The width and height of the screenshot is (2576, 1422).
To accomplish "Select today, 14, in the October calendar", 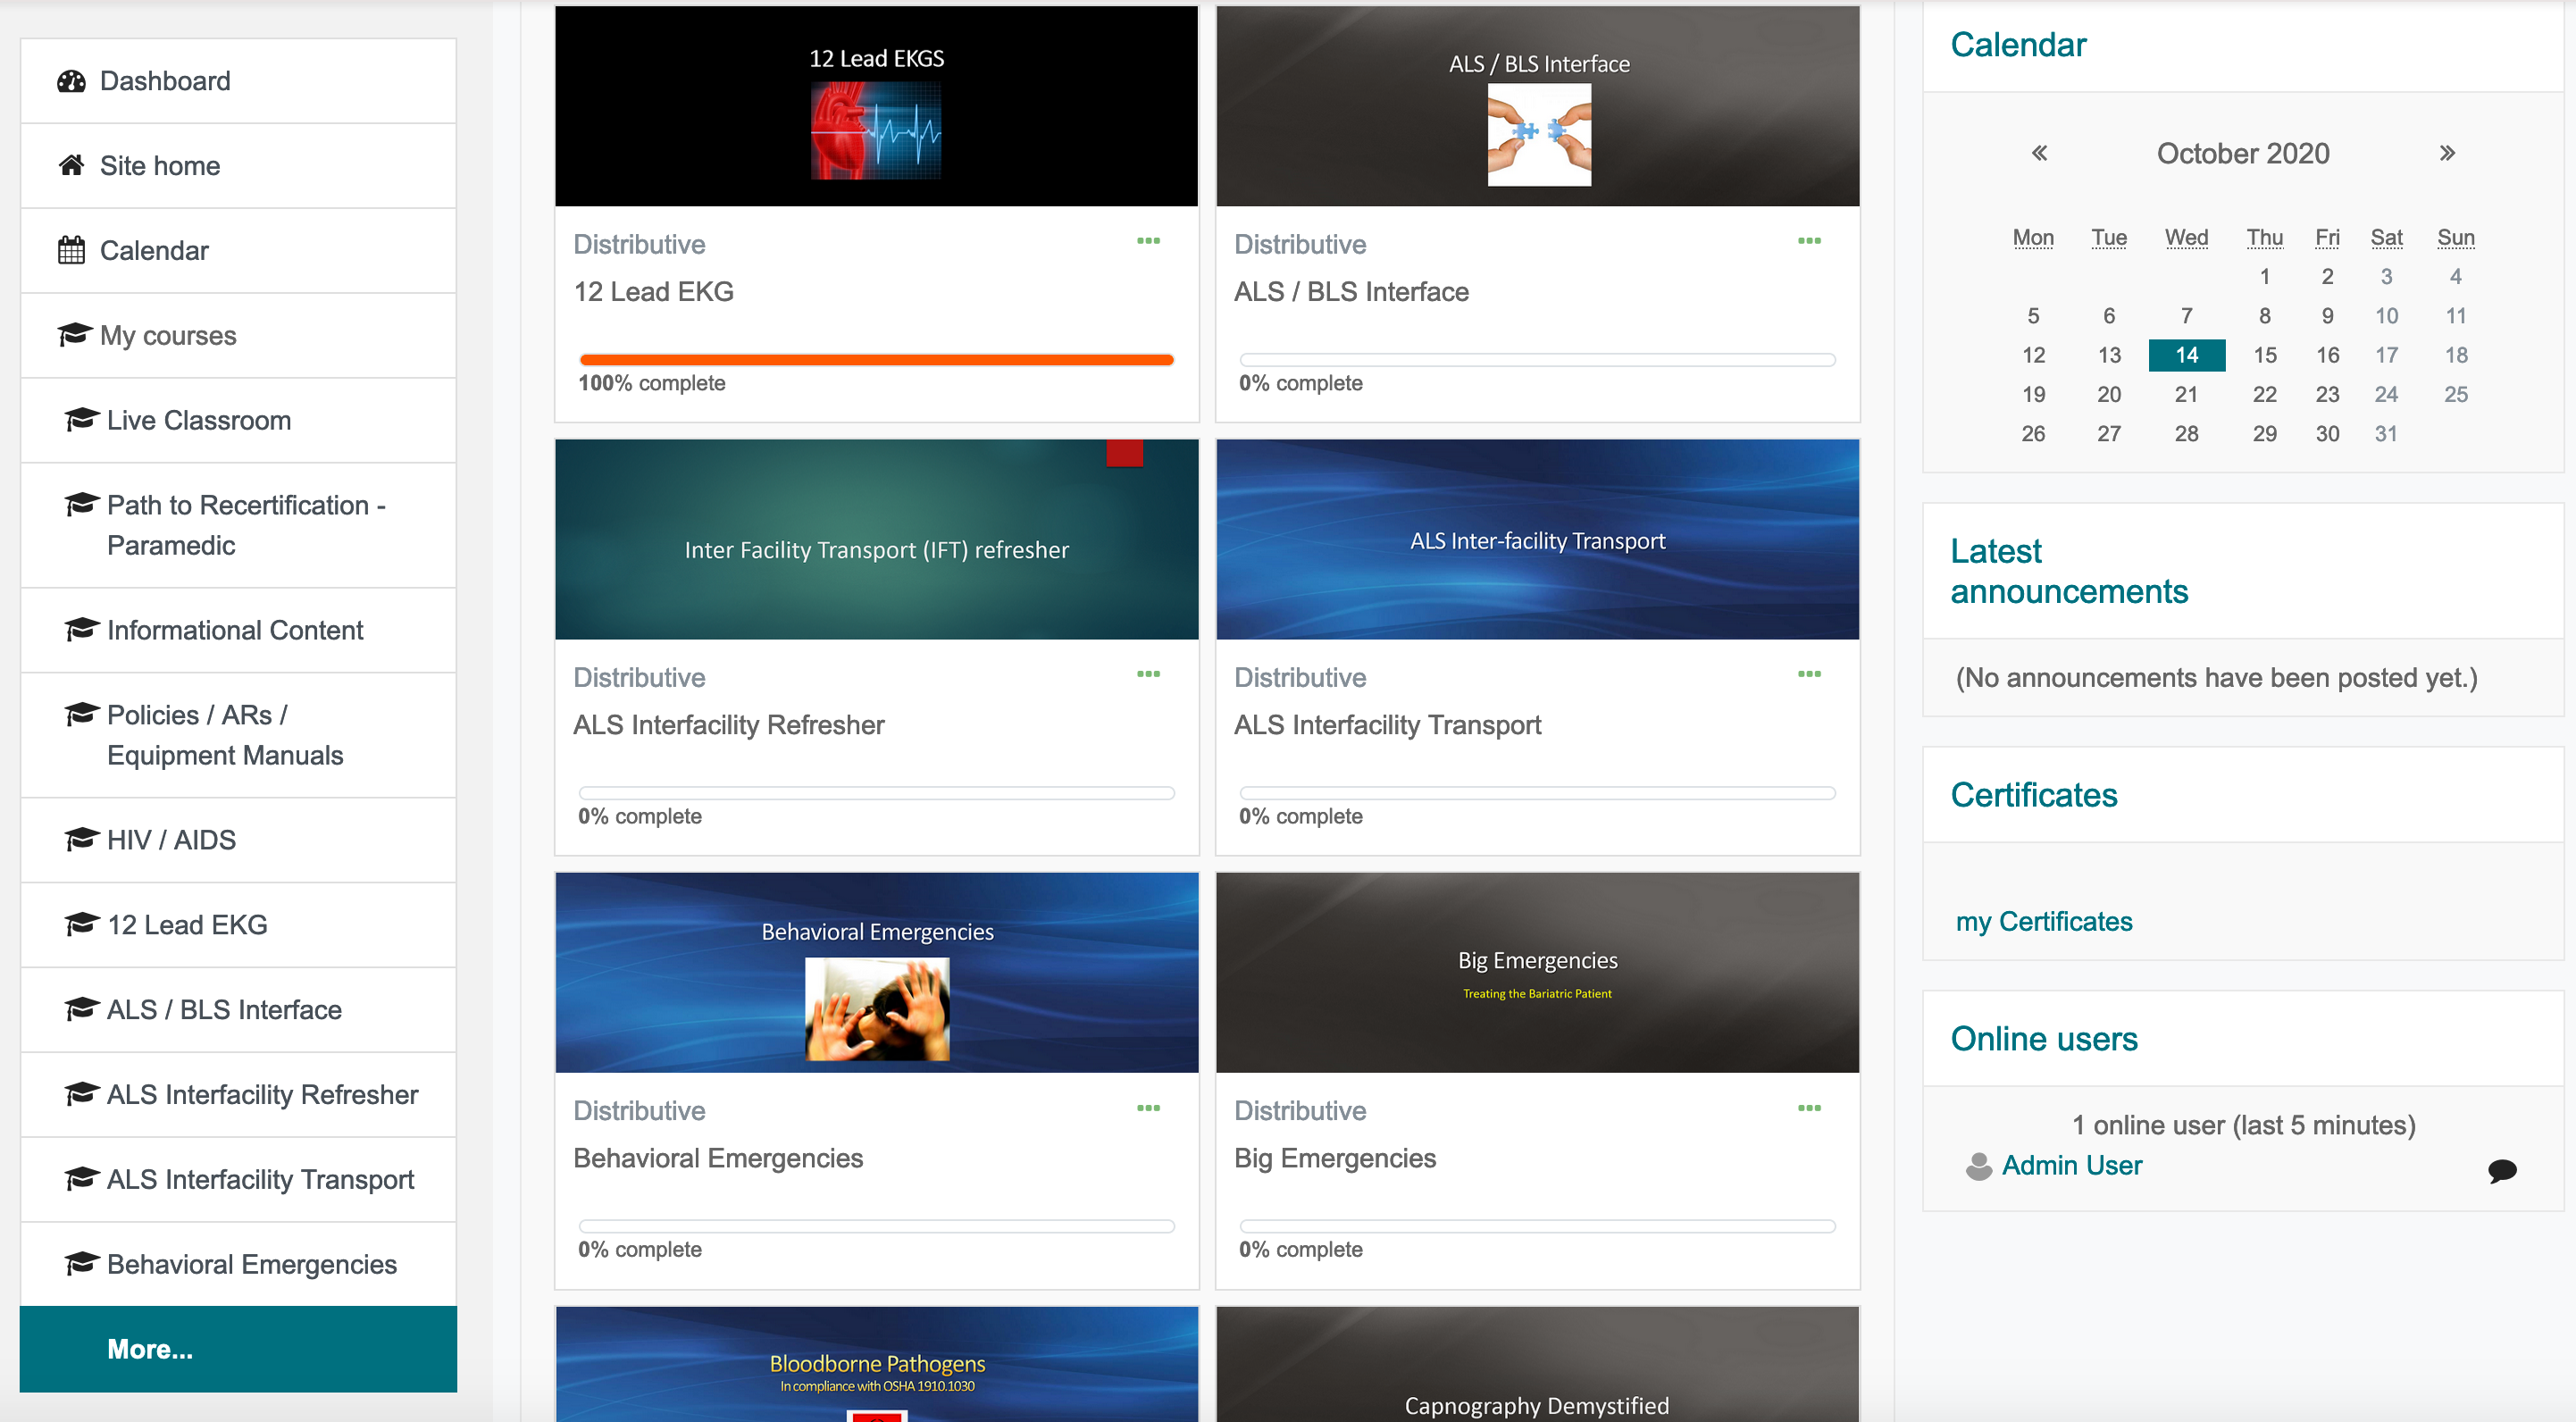I will [x=2186, y=355].
